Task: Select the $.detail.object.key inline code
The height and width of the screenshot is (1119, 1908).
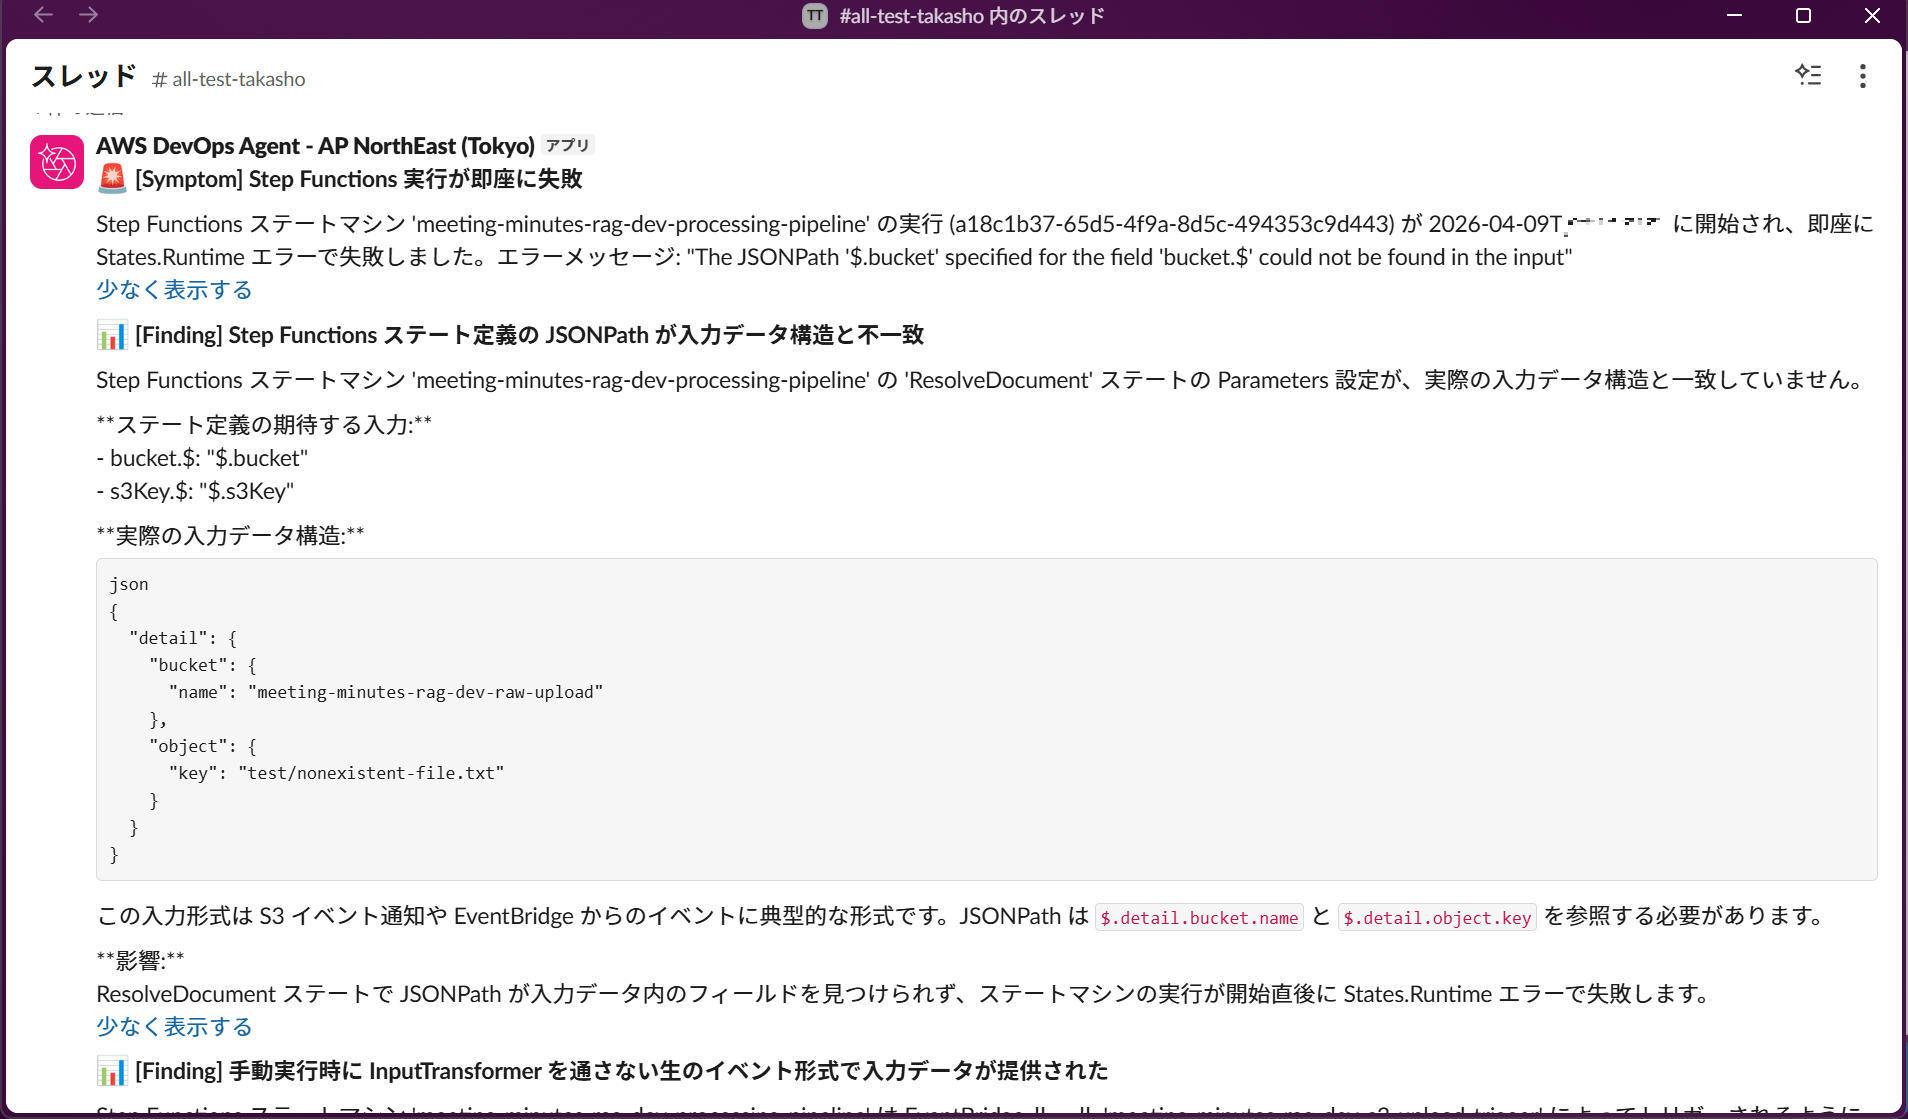Action: 1437,918
